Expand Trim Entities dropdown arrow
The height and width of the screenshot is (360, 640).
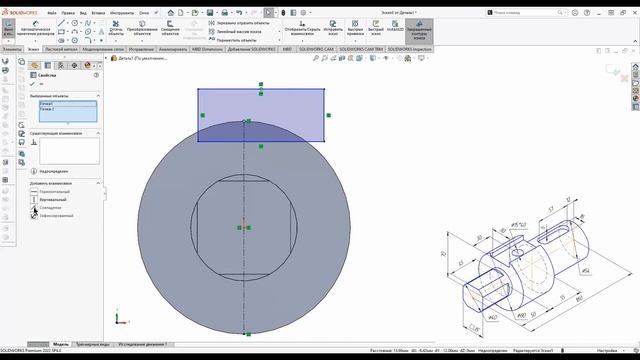(116, 40)
